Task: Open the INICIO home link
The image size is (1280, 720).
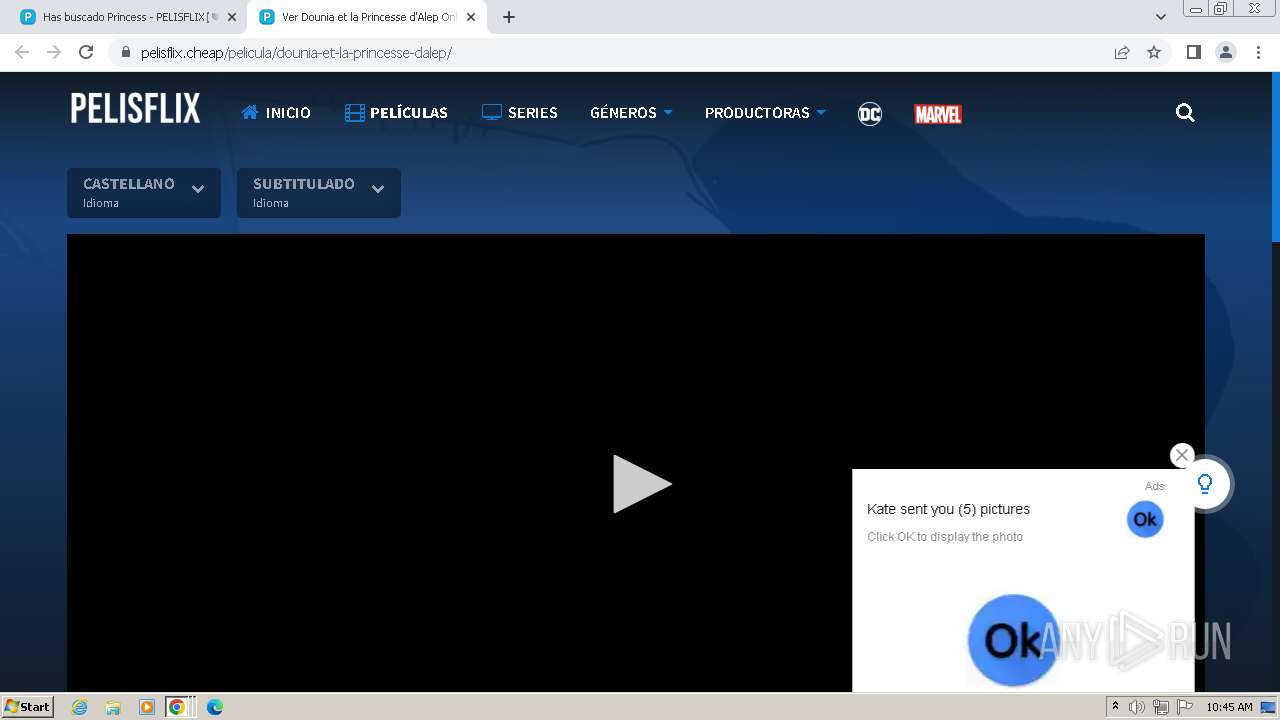Action: tap(276, 113)
